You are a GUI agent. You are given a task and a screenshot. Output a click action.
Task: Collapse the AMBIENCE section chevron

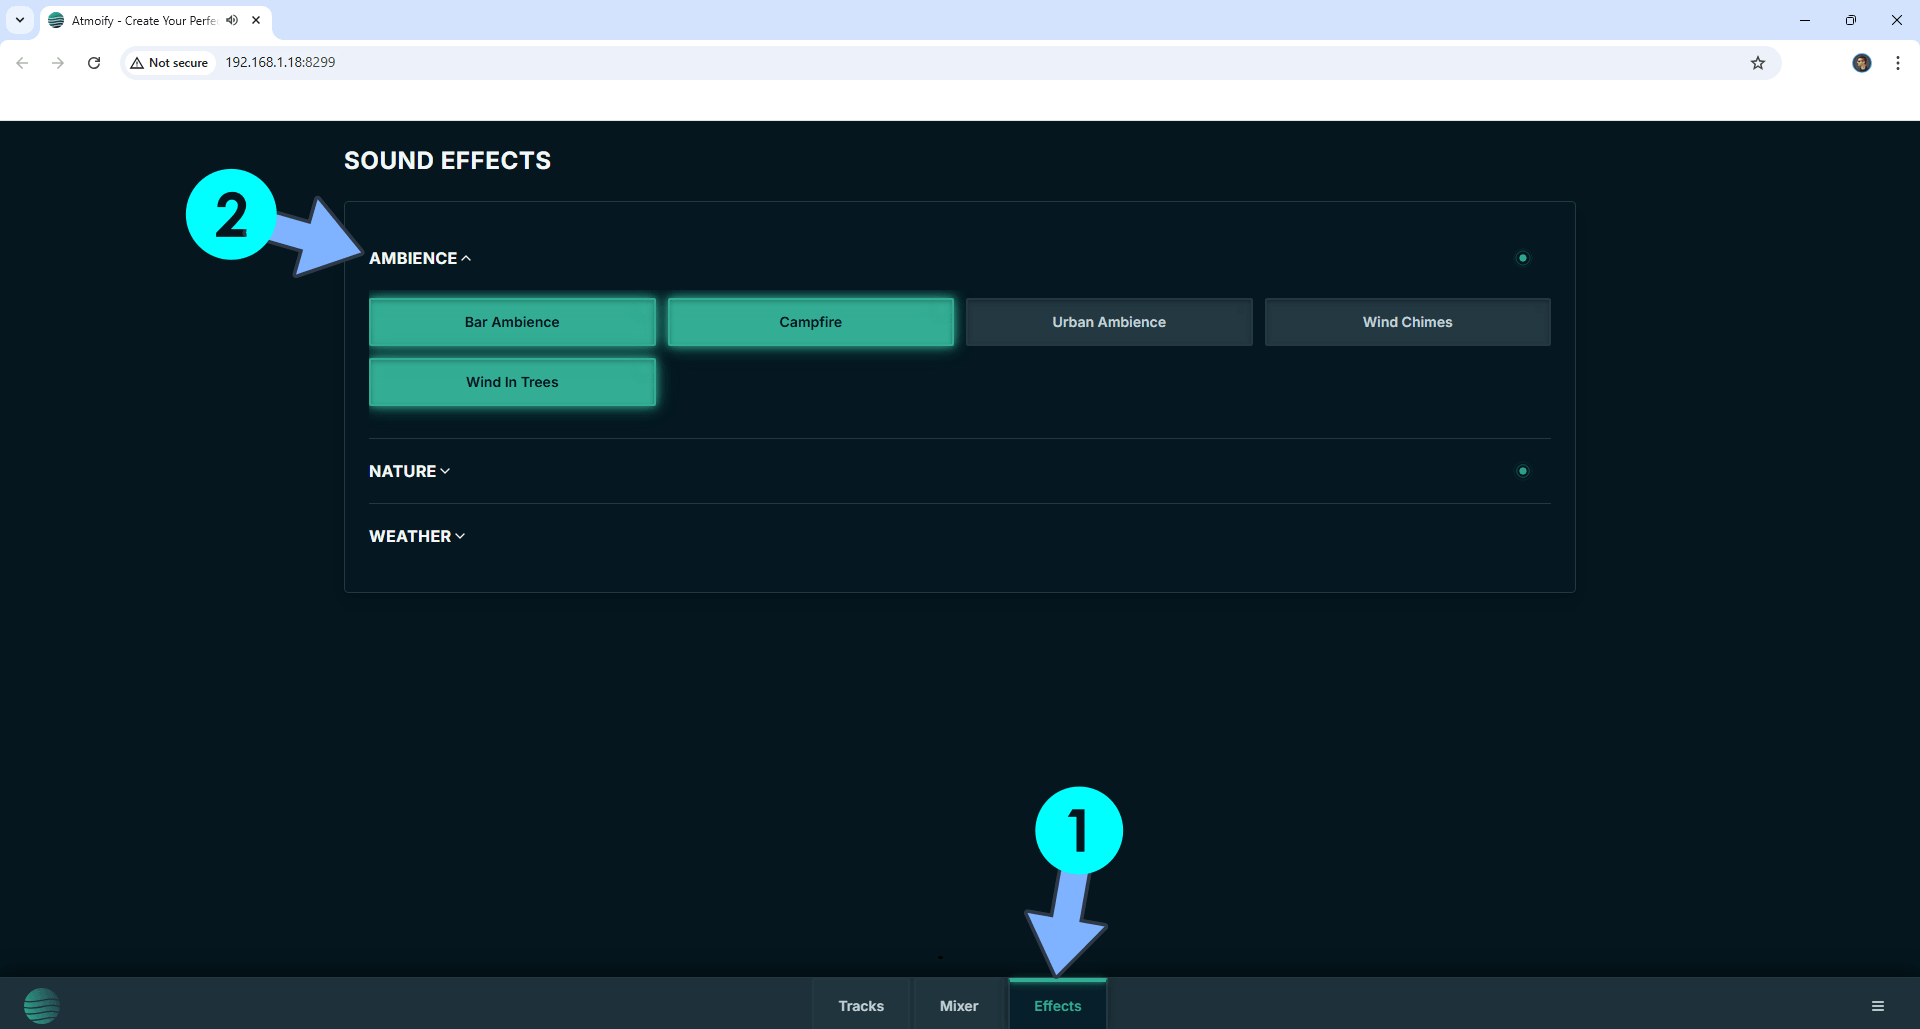pos(466,257)
